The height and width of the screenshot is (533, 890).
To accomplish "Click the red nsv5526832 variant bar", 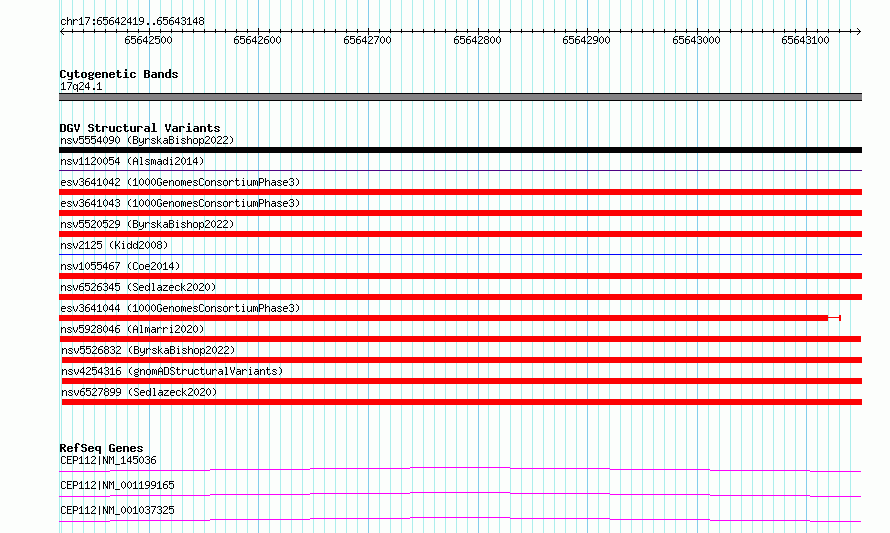I will 461,360.
